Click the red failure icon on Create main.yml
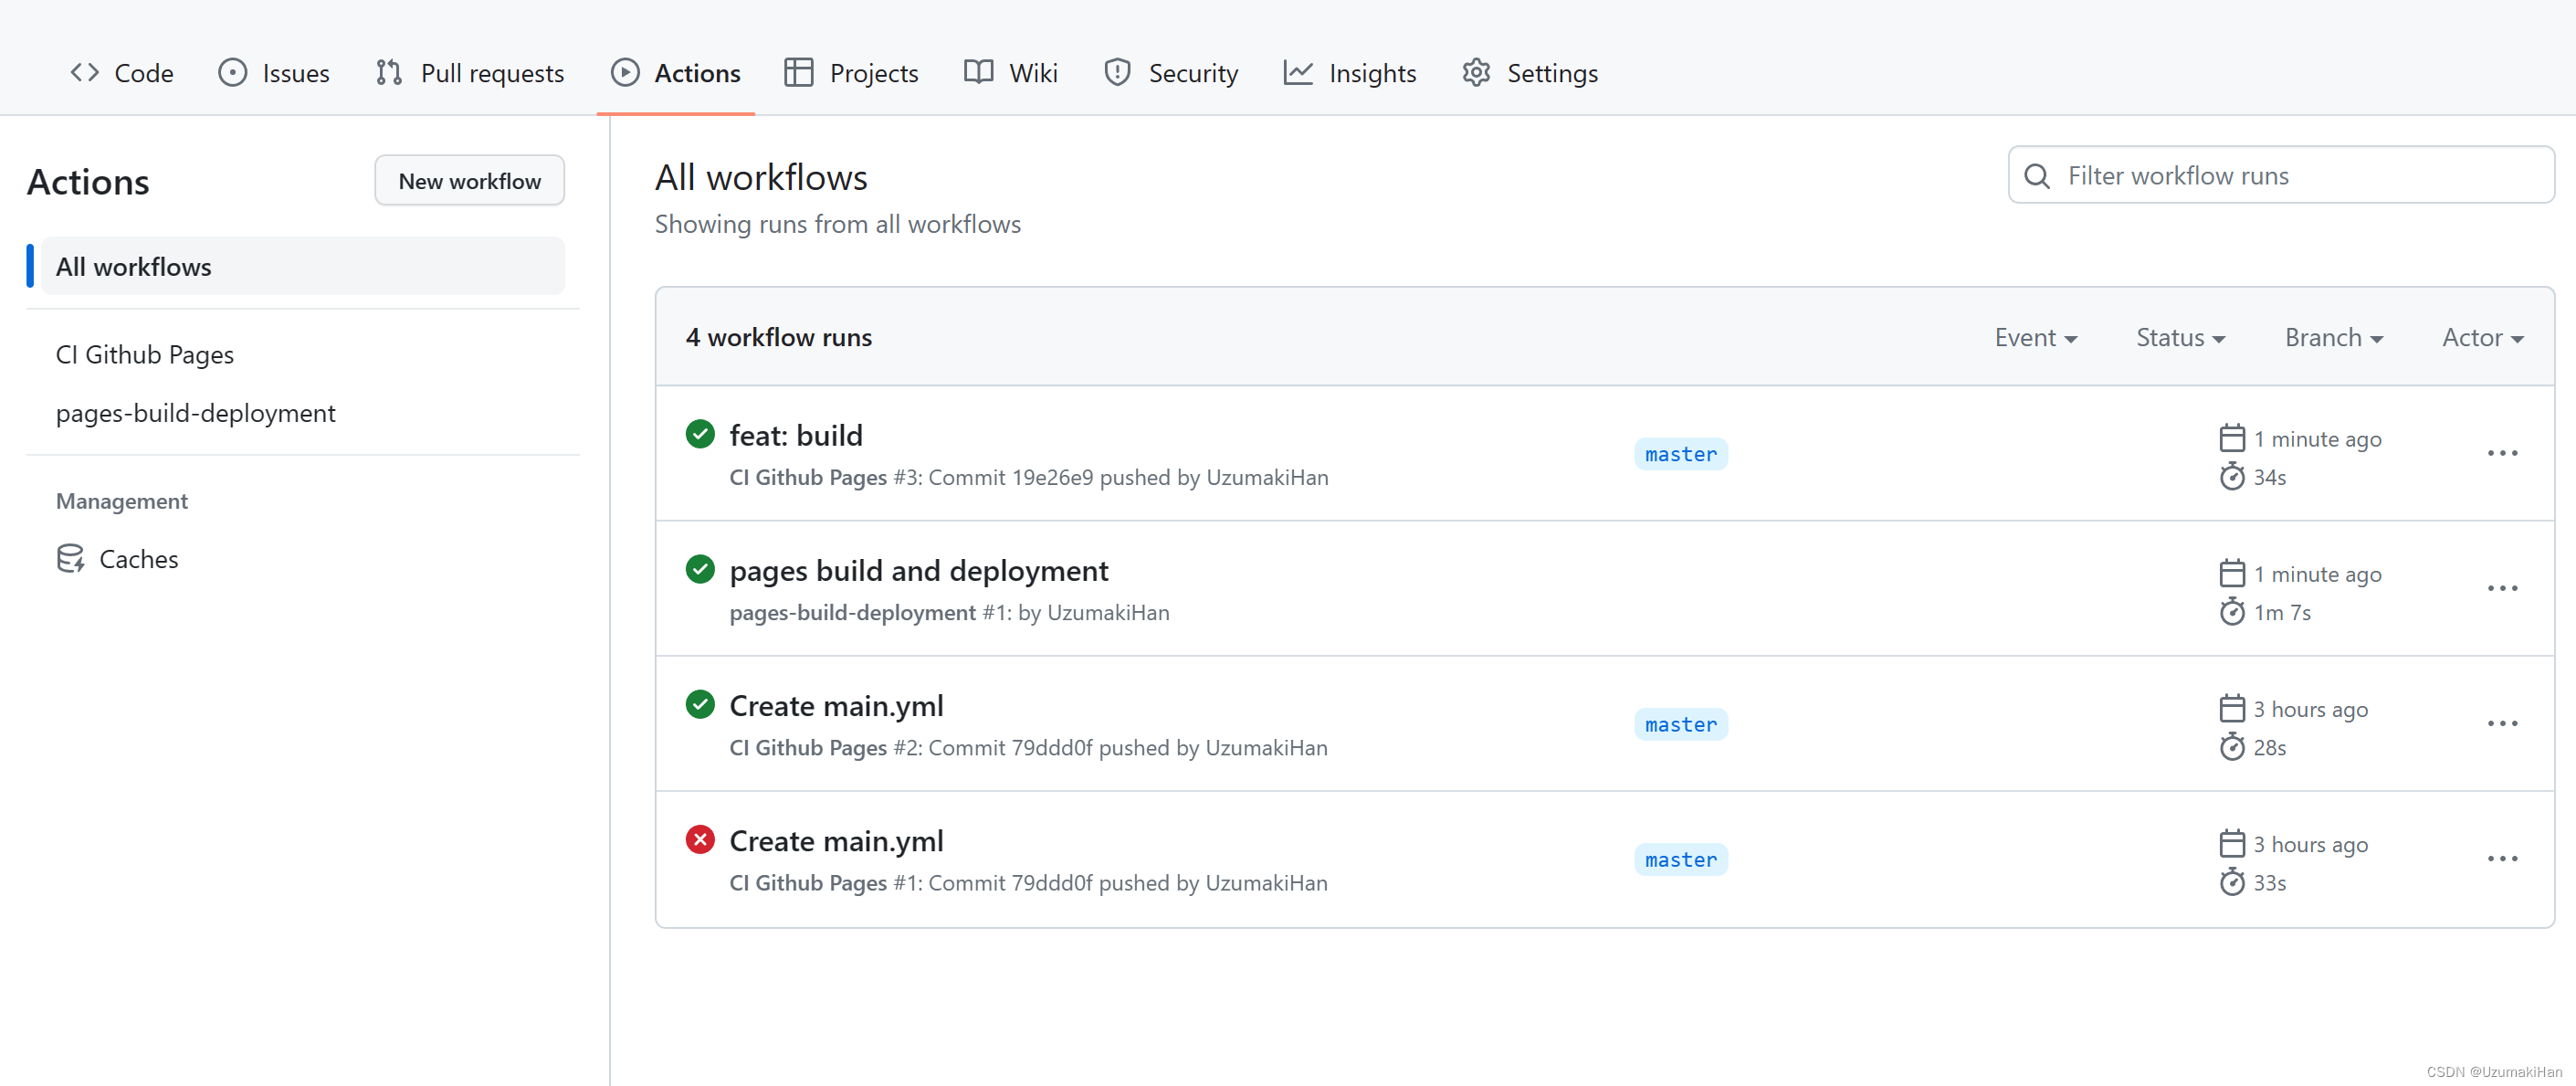The height and width of the screenshot is (1086, 2576). coord(700,839)
